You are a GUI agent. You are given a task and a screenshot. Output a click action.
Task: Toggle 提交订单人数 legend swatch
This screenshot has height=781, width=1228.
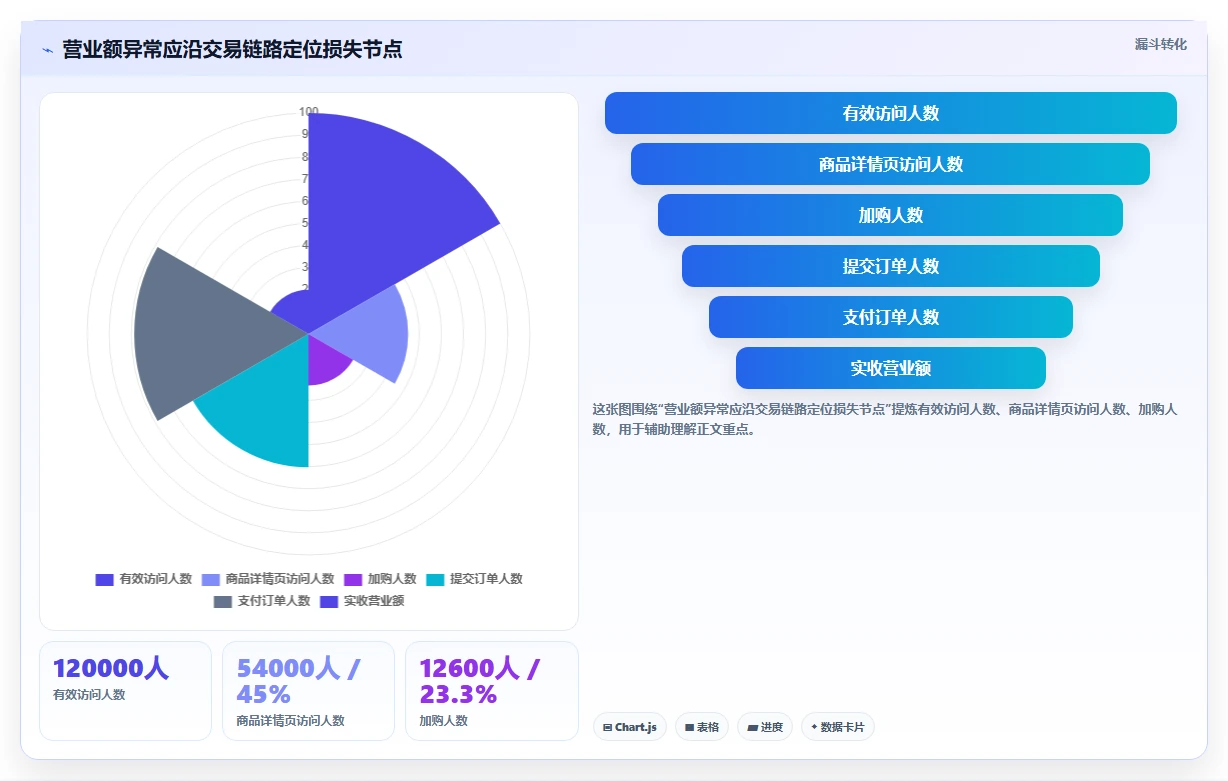pyautogui.click(x=435, y=579)
